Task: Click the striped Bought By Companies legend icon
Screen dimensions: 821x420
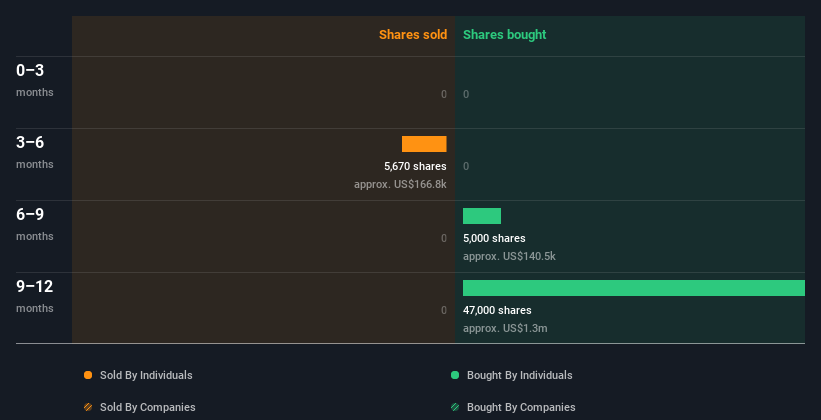Action: [455, 407]
